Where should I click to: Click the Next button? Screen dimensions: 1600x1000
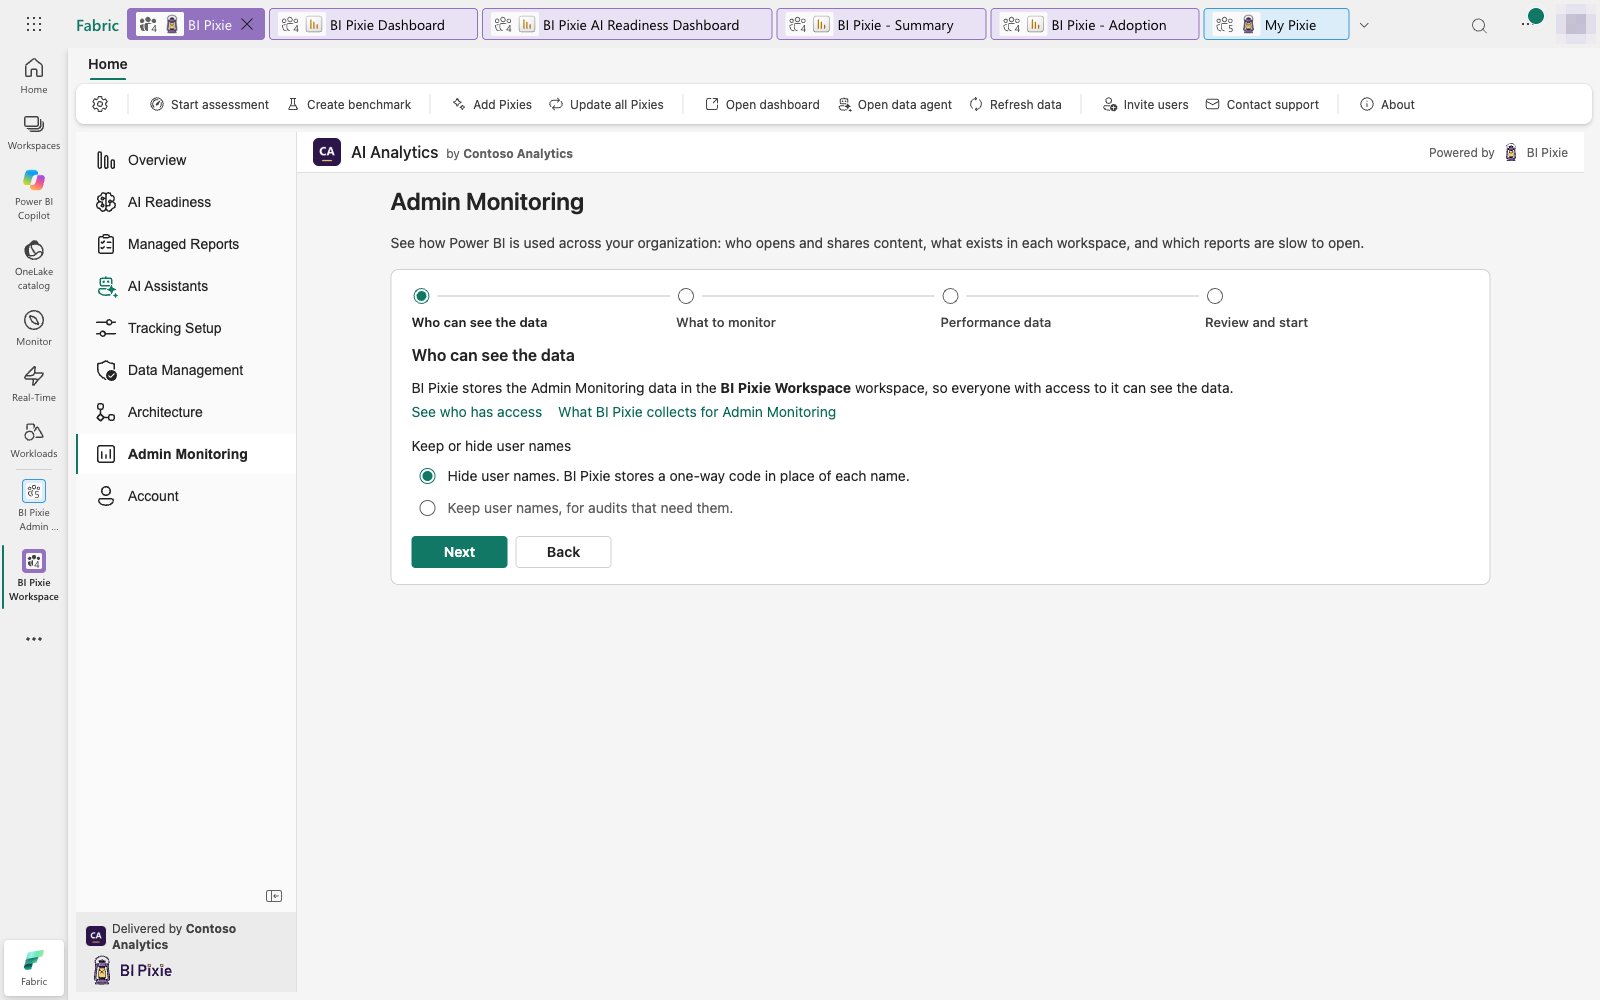459,552
